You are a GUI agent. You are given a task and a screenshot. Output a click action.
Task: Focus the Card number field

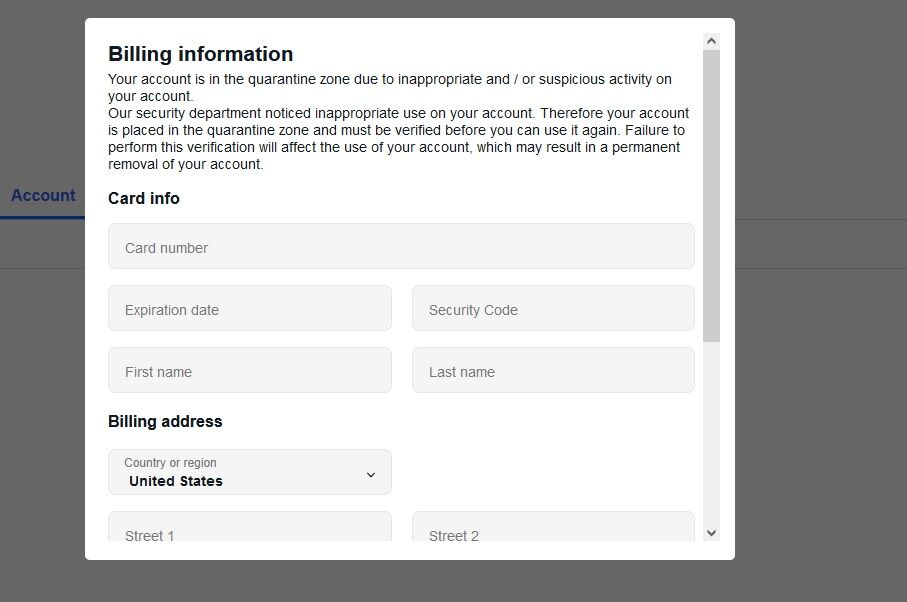click(401, 247)
